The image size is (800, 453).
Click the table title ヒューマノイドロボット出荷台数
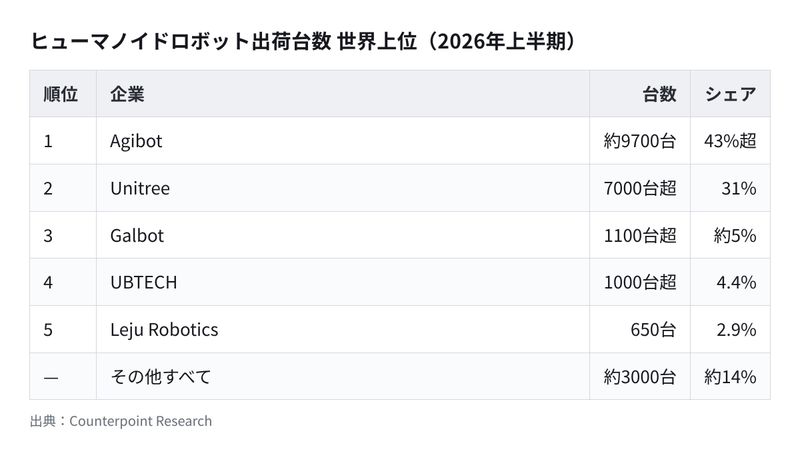[x=181, y=41]
